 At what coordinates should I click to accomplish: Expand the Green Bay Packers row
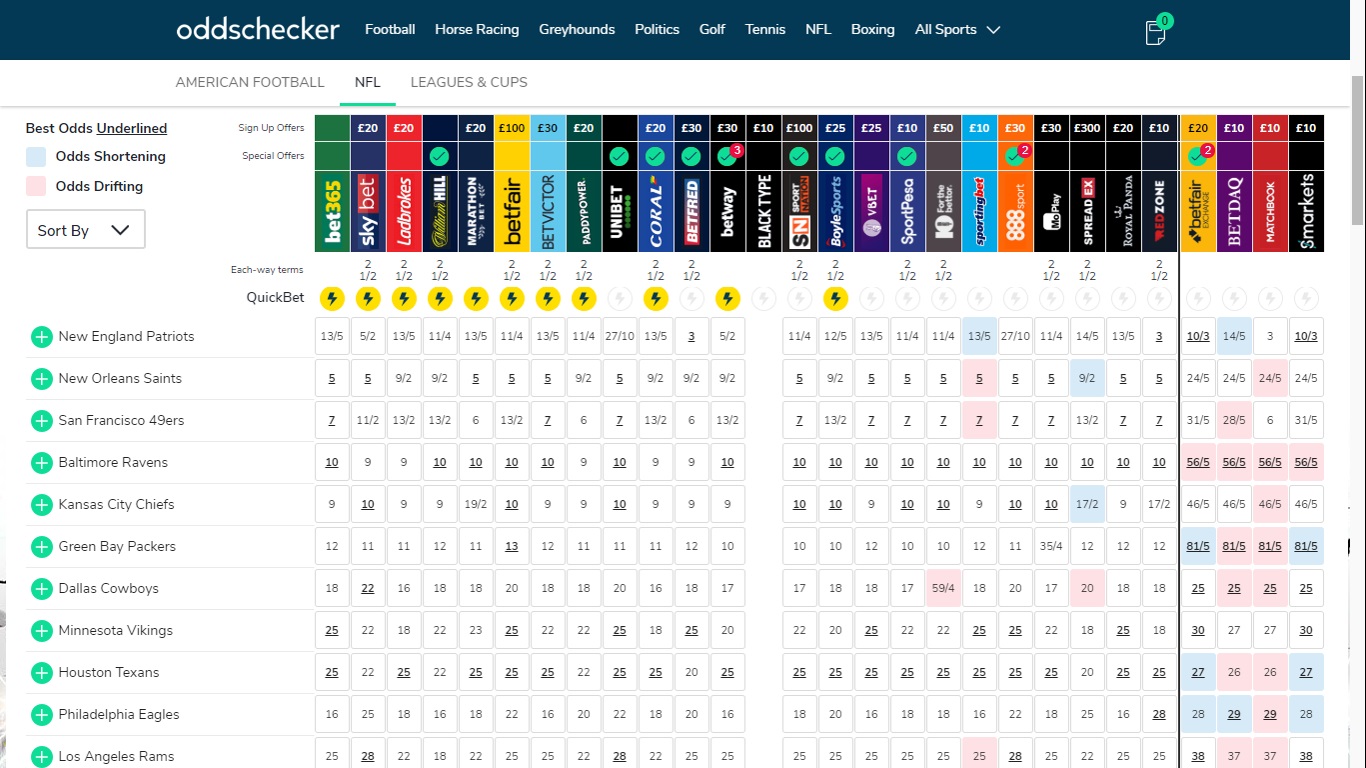click(x=41, y=547)
